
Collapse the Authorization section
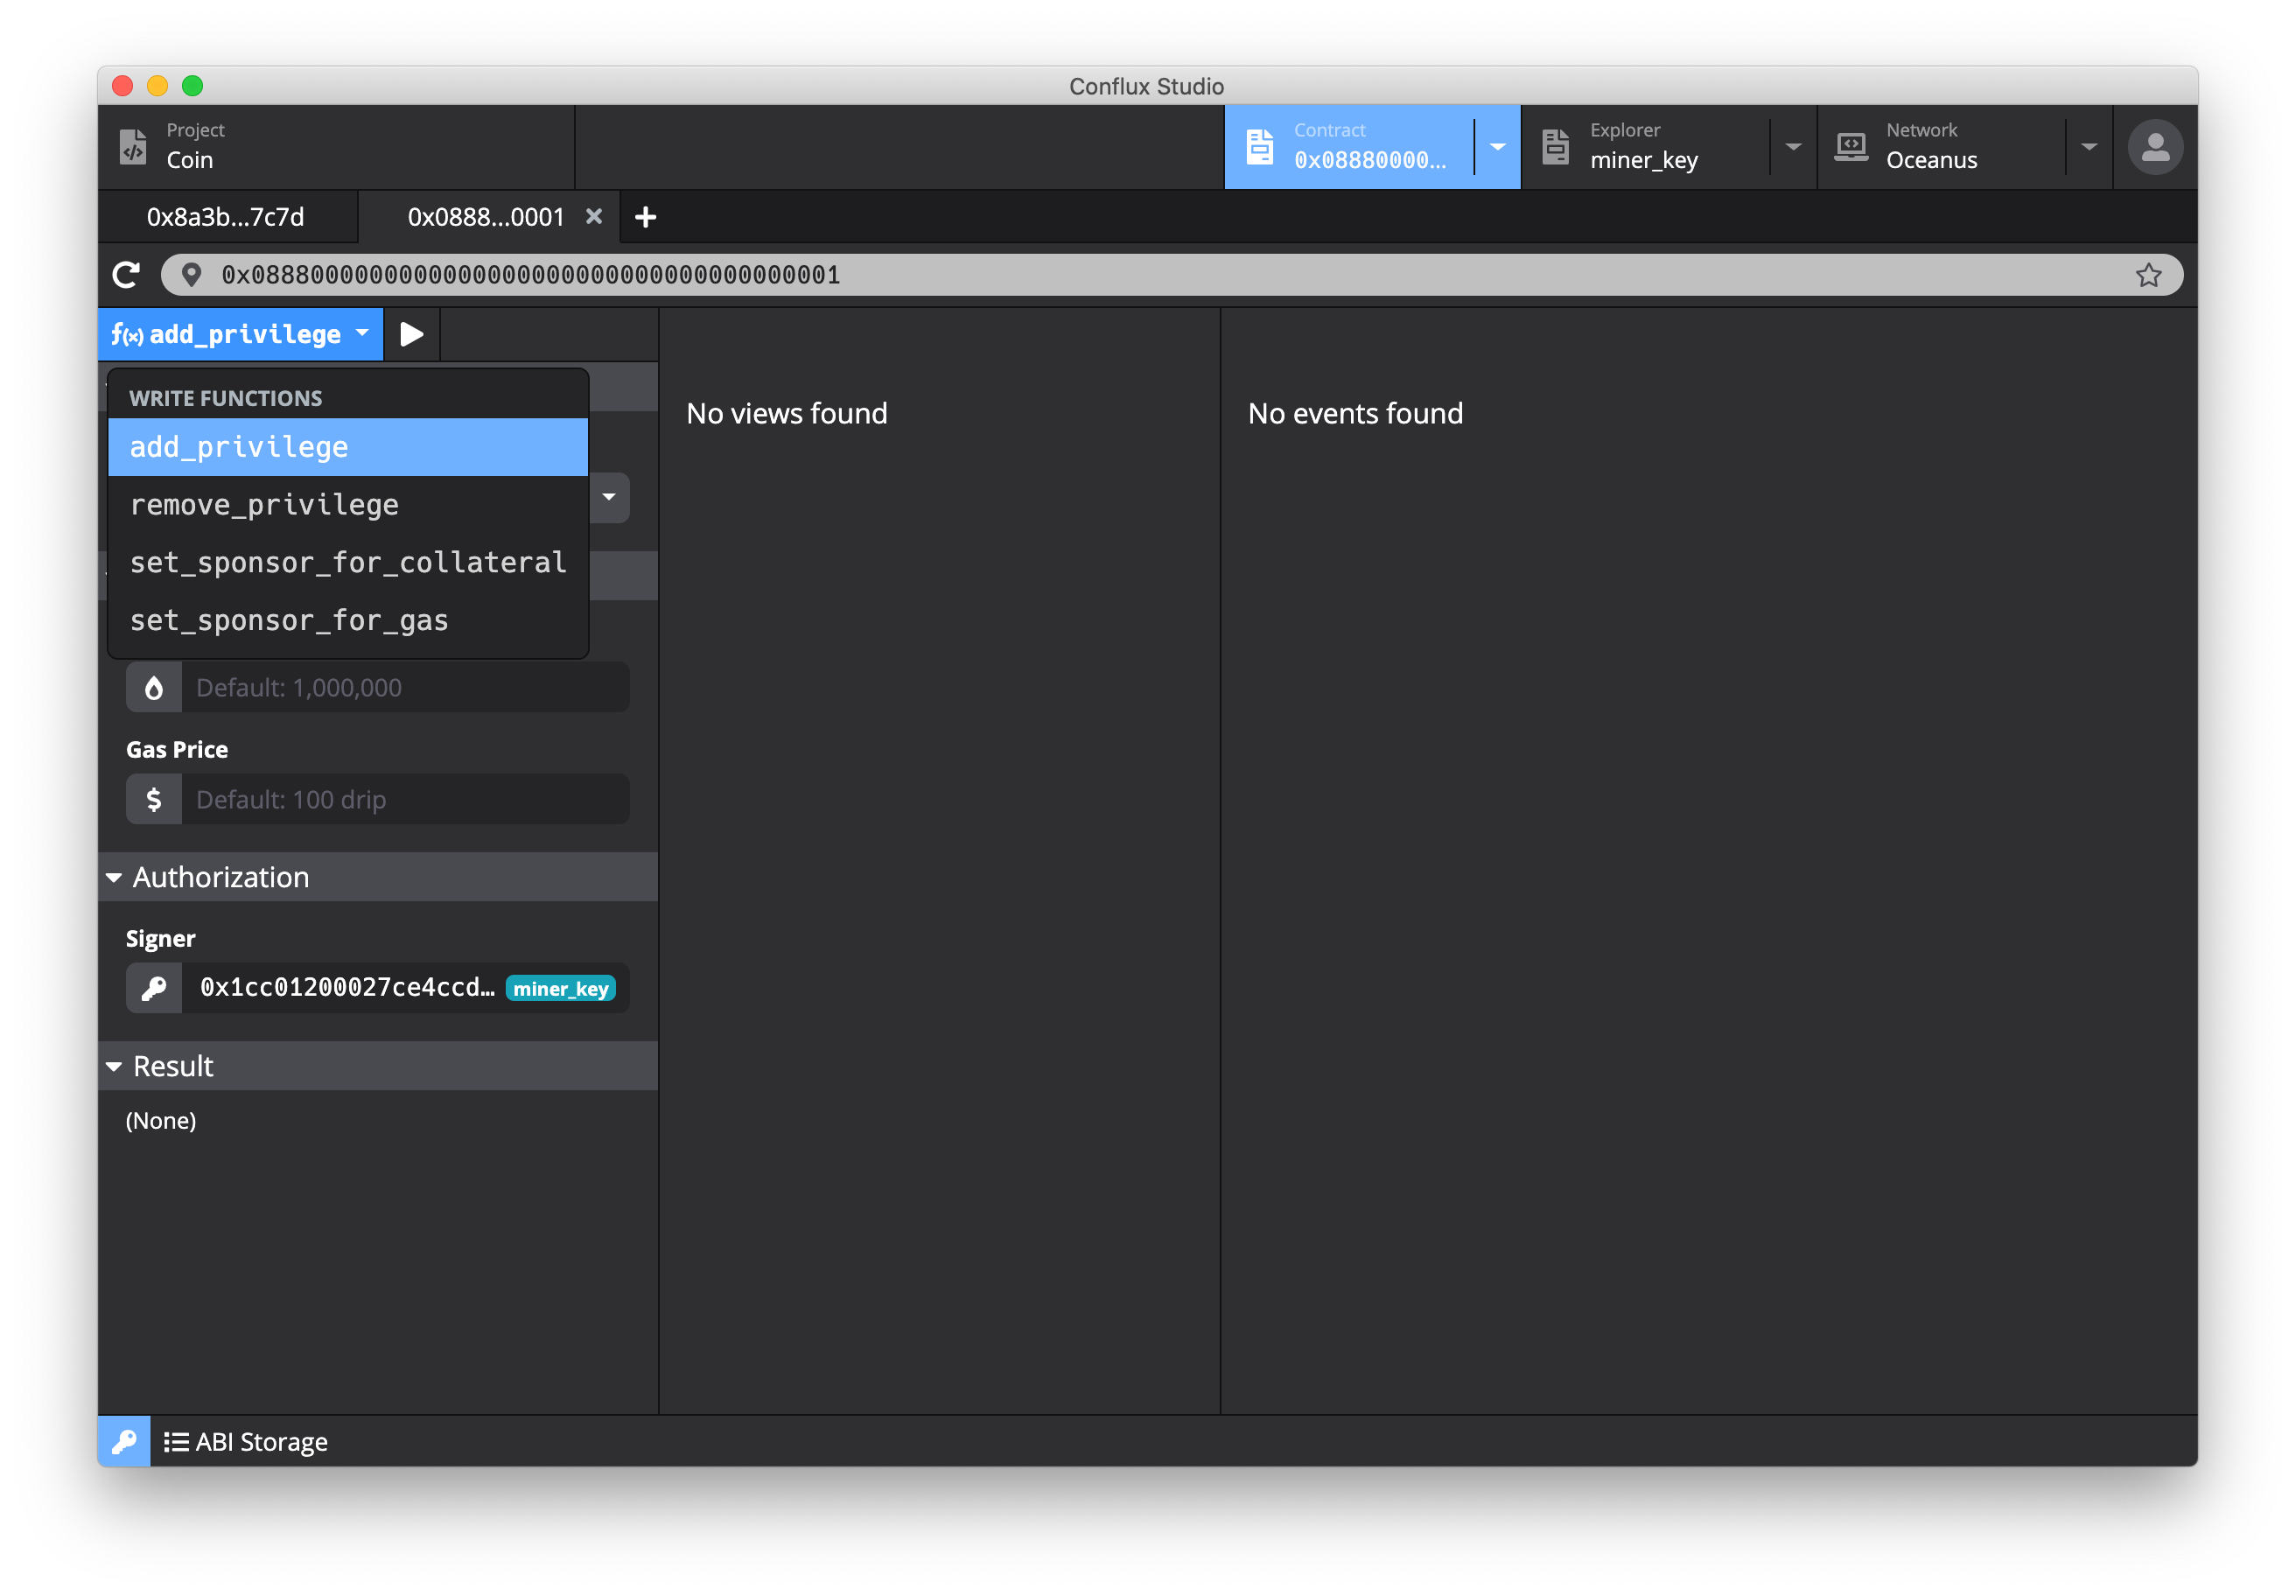[x=114, y=878]
